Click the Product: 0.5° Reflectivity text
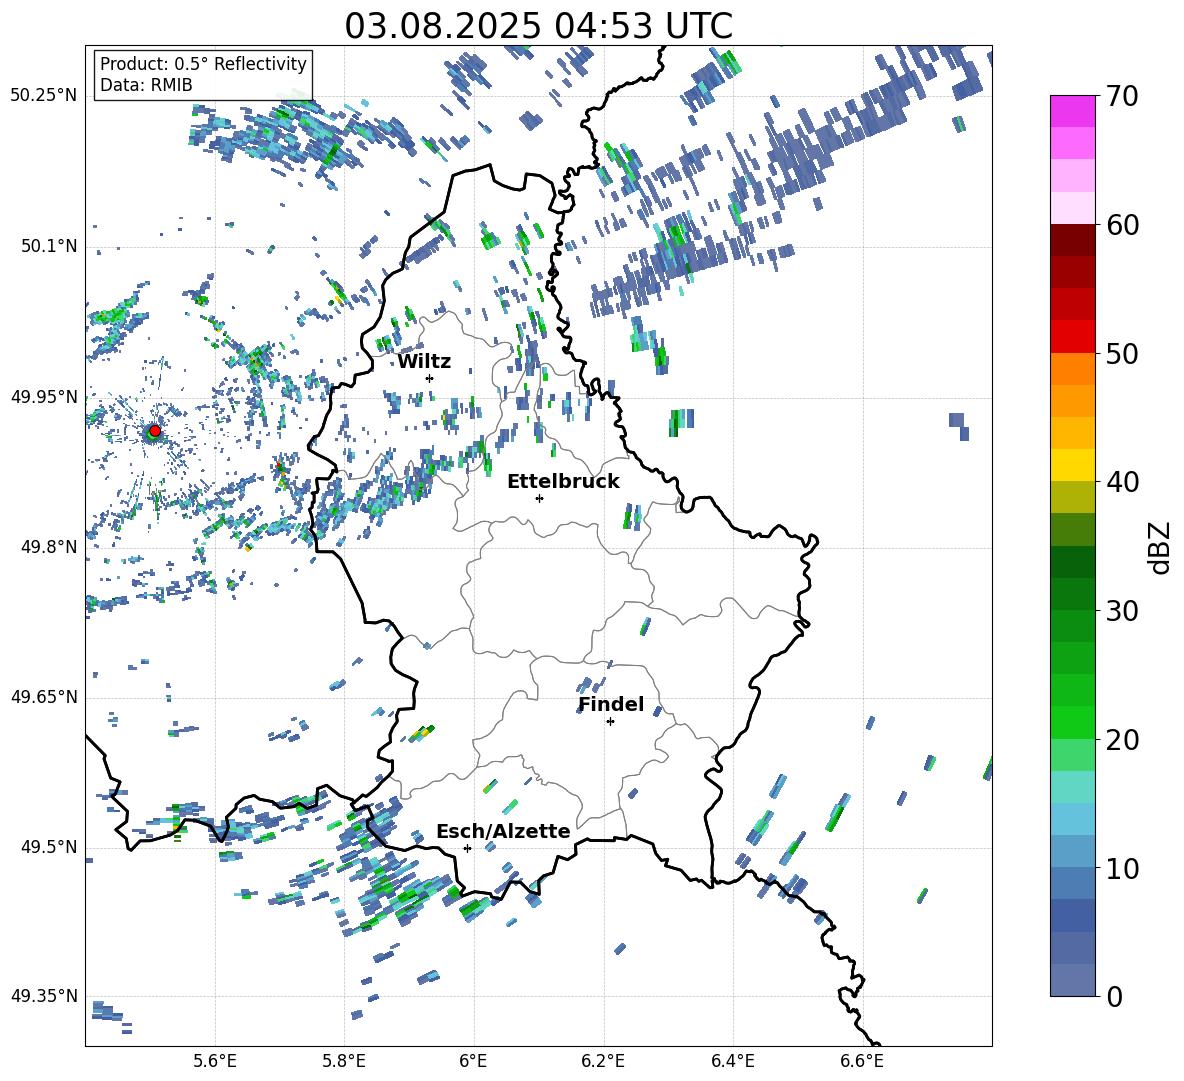The image size is (1184, 1081). [x=203, y=63]
